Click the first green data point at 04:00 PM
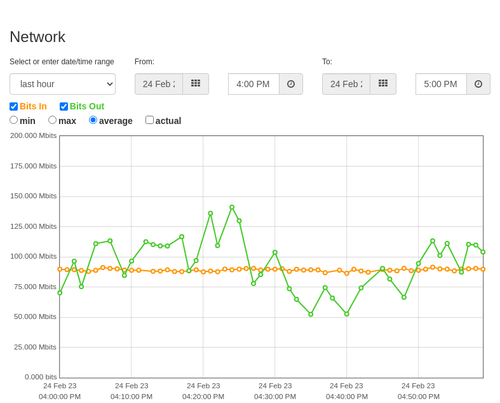This screenshot has height=403, width=500. (60, 293)
